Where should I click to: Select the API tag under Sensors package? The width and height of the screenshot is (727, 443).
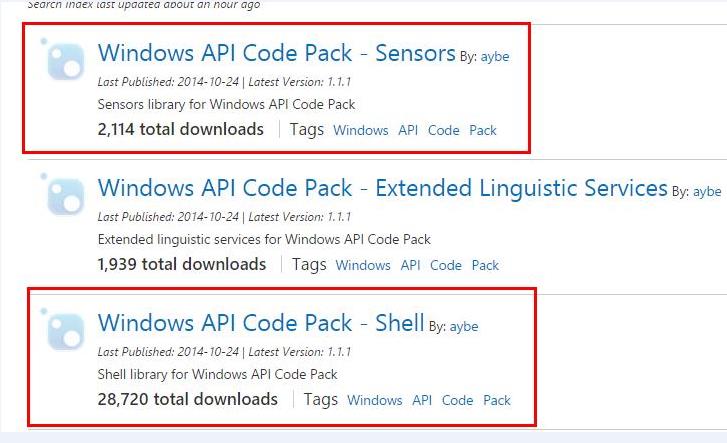pos(408,130)
